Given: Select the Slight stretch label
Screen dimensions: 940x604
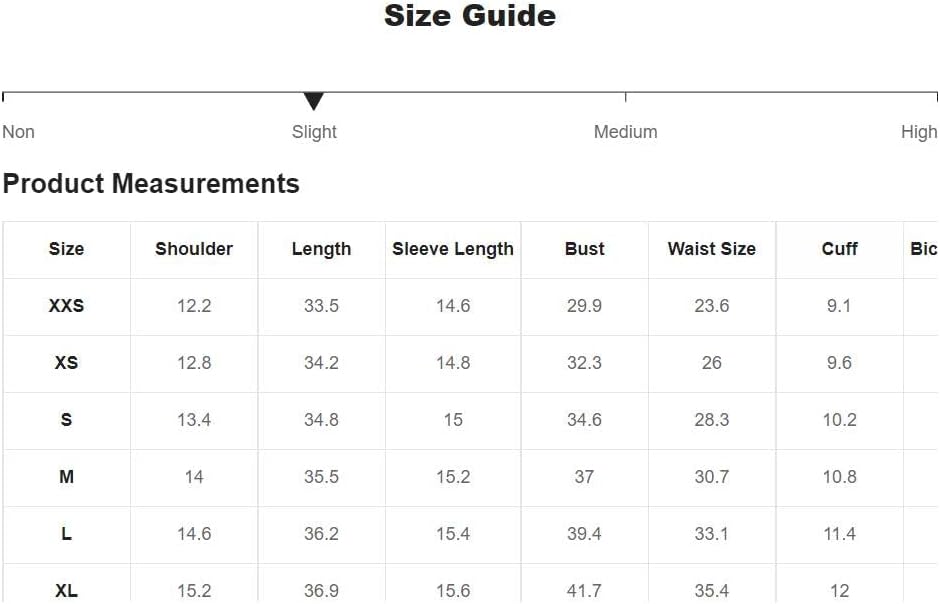Looking at the screenshot, I should [314, 132].
